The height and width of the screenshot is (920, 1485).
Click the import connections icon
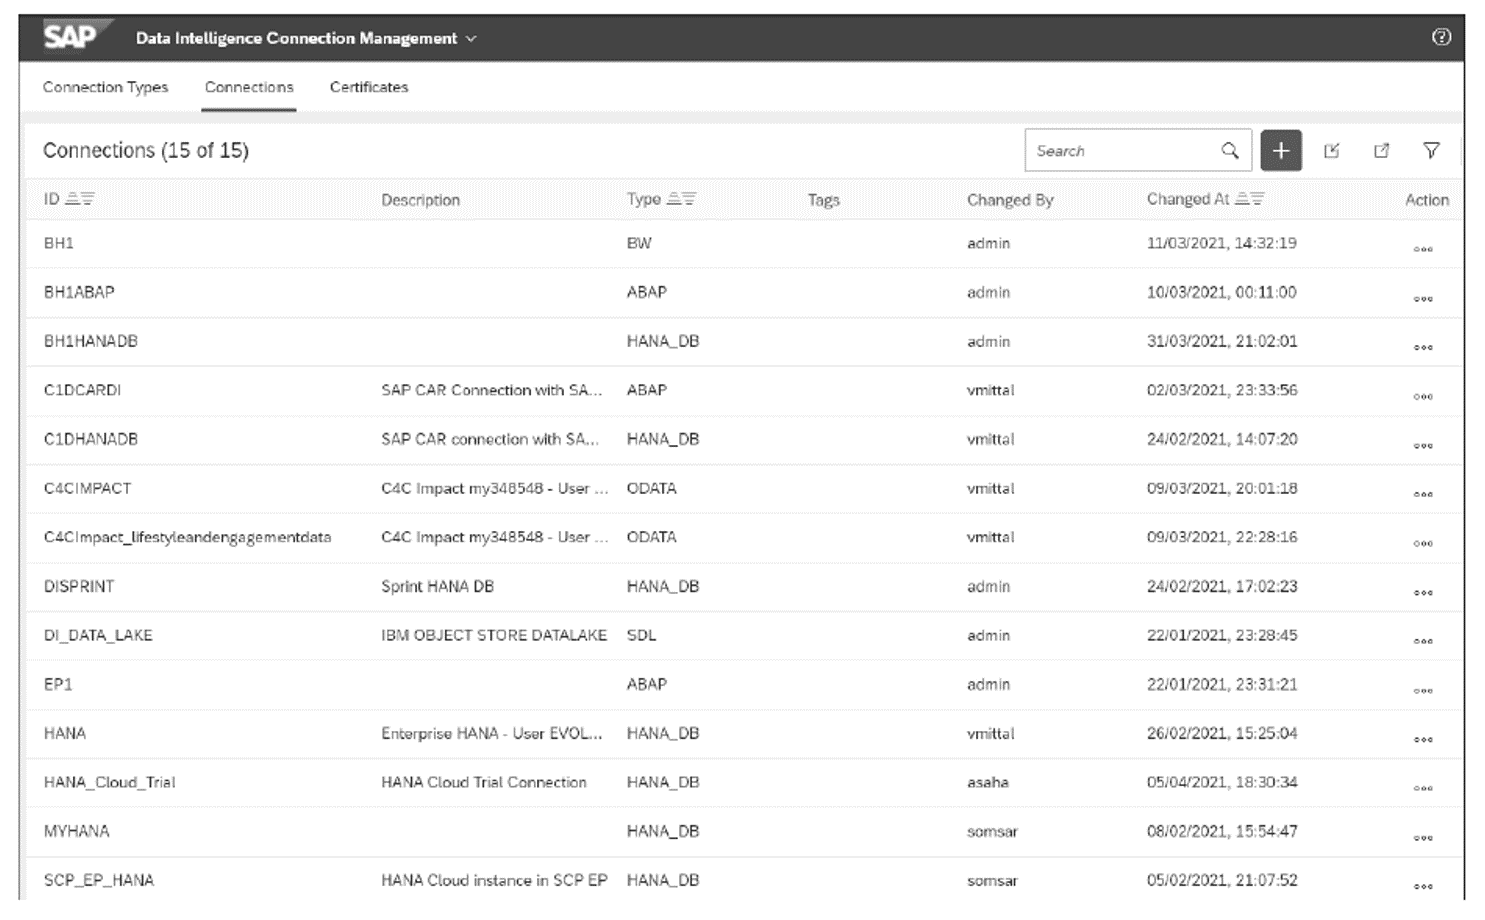tap(1332, 151)
